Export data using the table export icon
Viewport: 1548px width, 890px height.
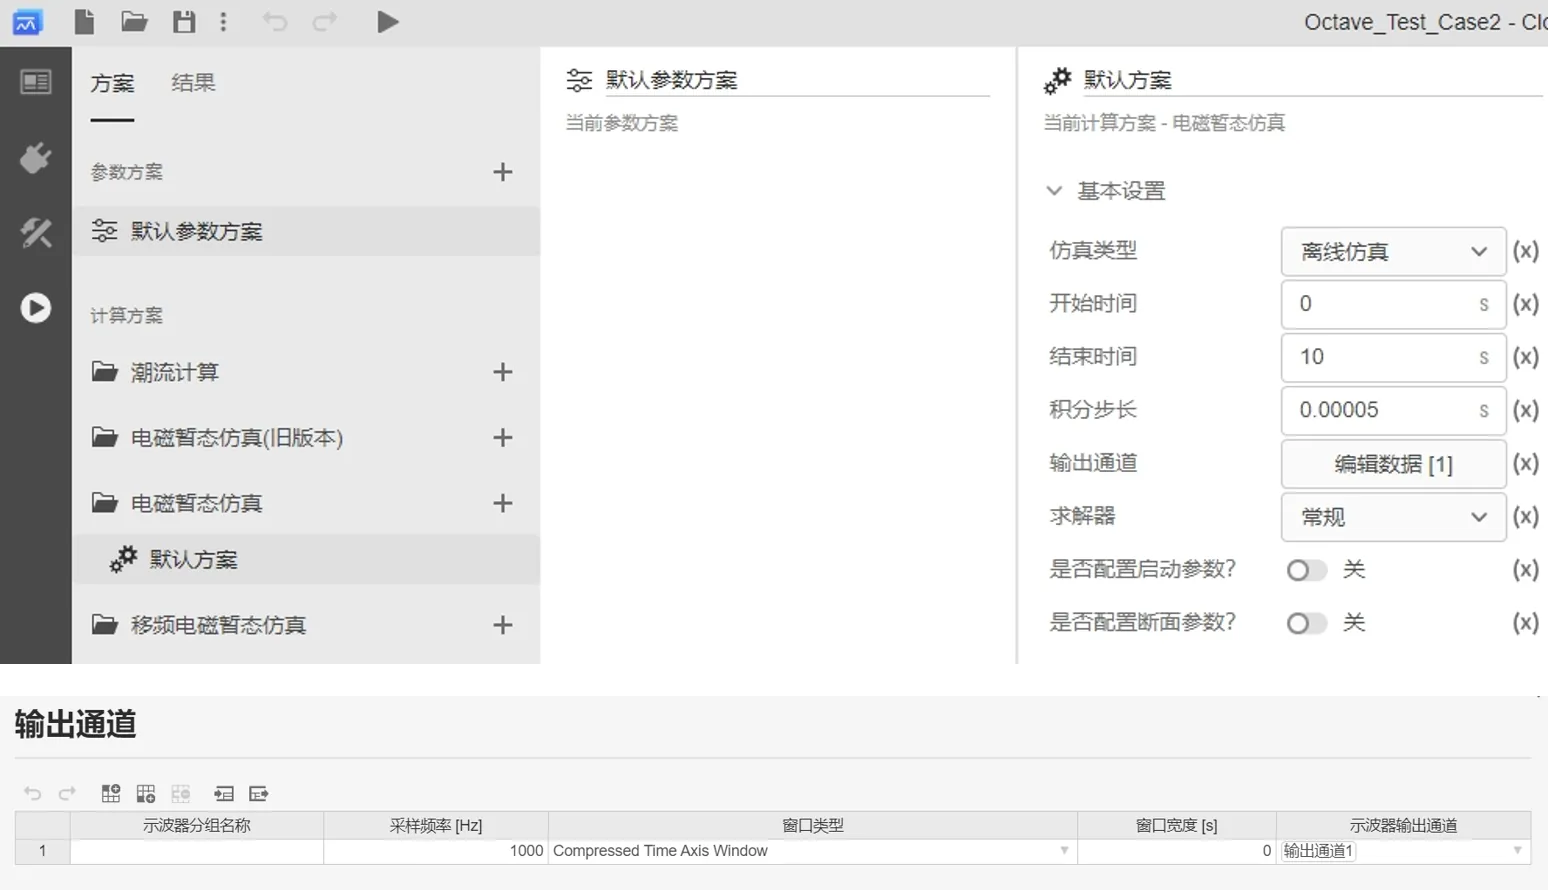[x=259, y=793]
